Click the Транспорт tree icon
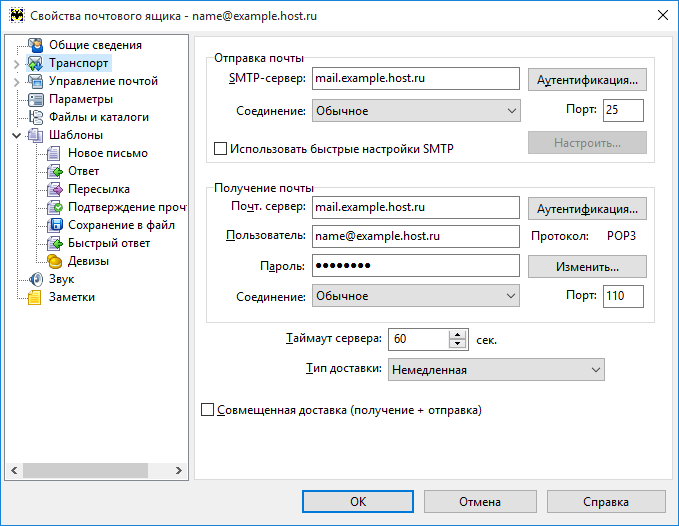This screenshot has width=679, height=526. point(36,63)
